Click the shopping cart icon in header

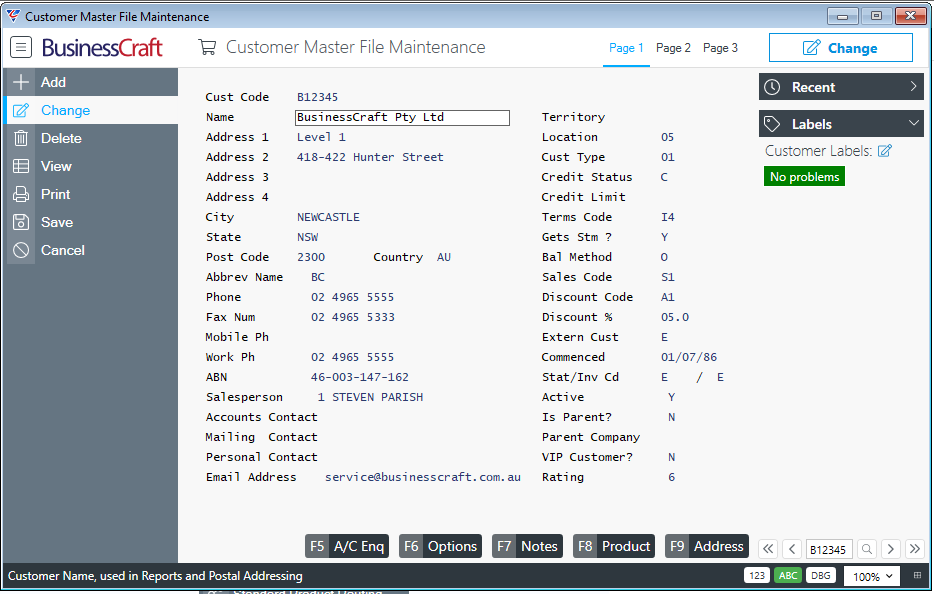coord(207,47)
